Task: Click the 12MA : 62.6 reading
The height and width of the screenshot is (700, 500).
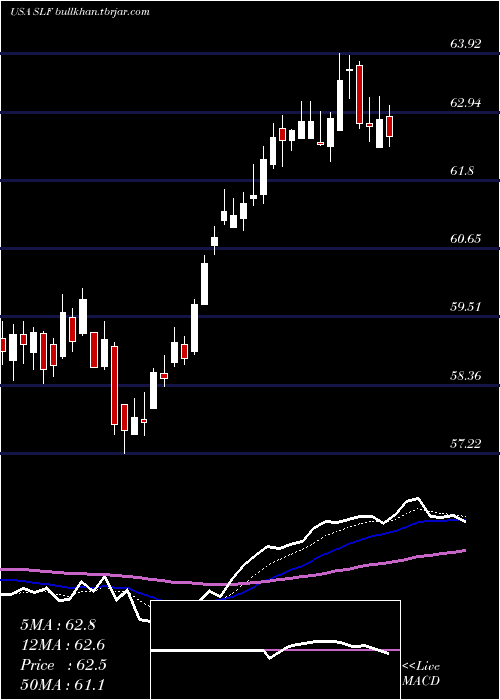Action: coord(63,645)
